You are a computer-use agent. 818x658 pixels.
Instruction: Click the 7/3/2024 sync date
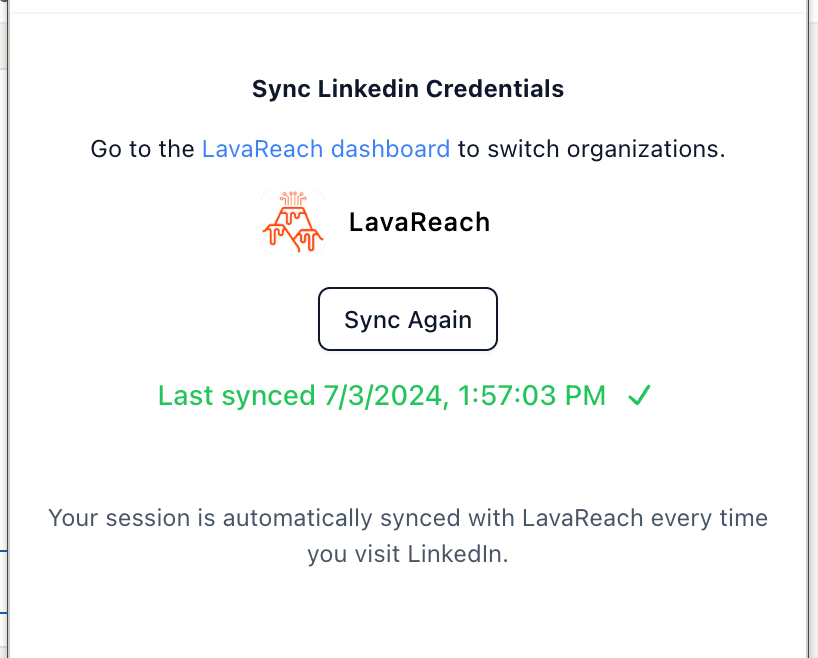tap(383, 396)
